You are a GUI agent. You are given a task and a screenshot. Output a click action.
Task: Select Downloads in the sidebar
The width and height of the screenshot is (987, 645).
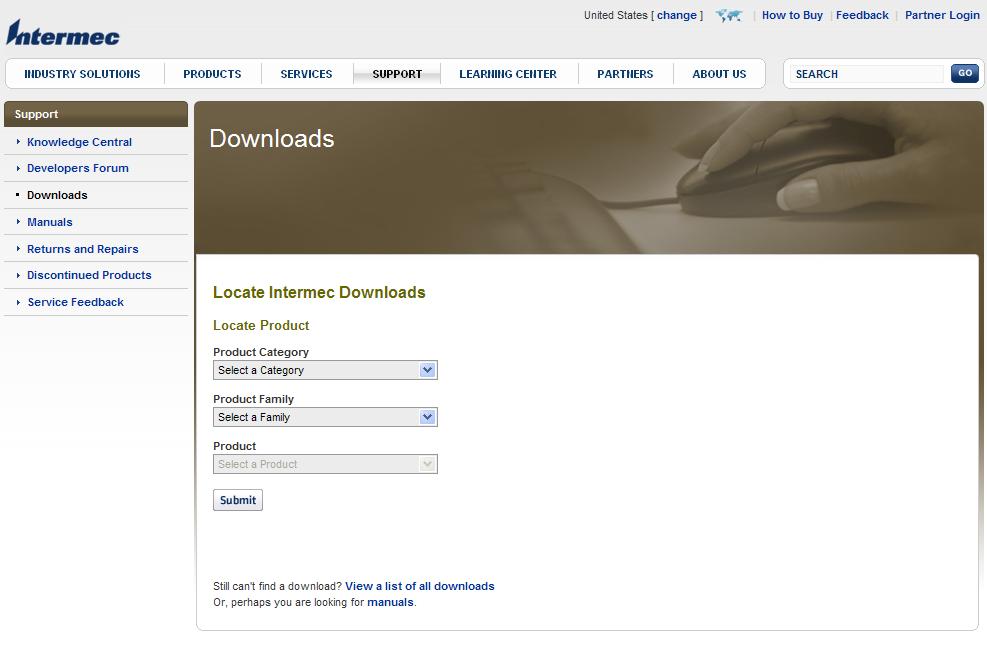57,195
